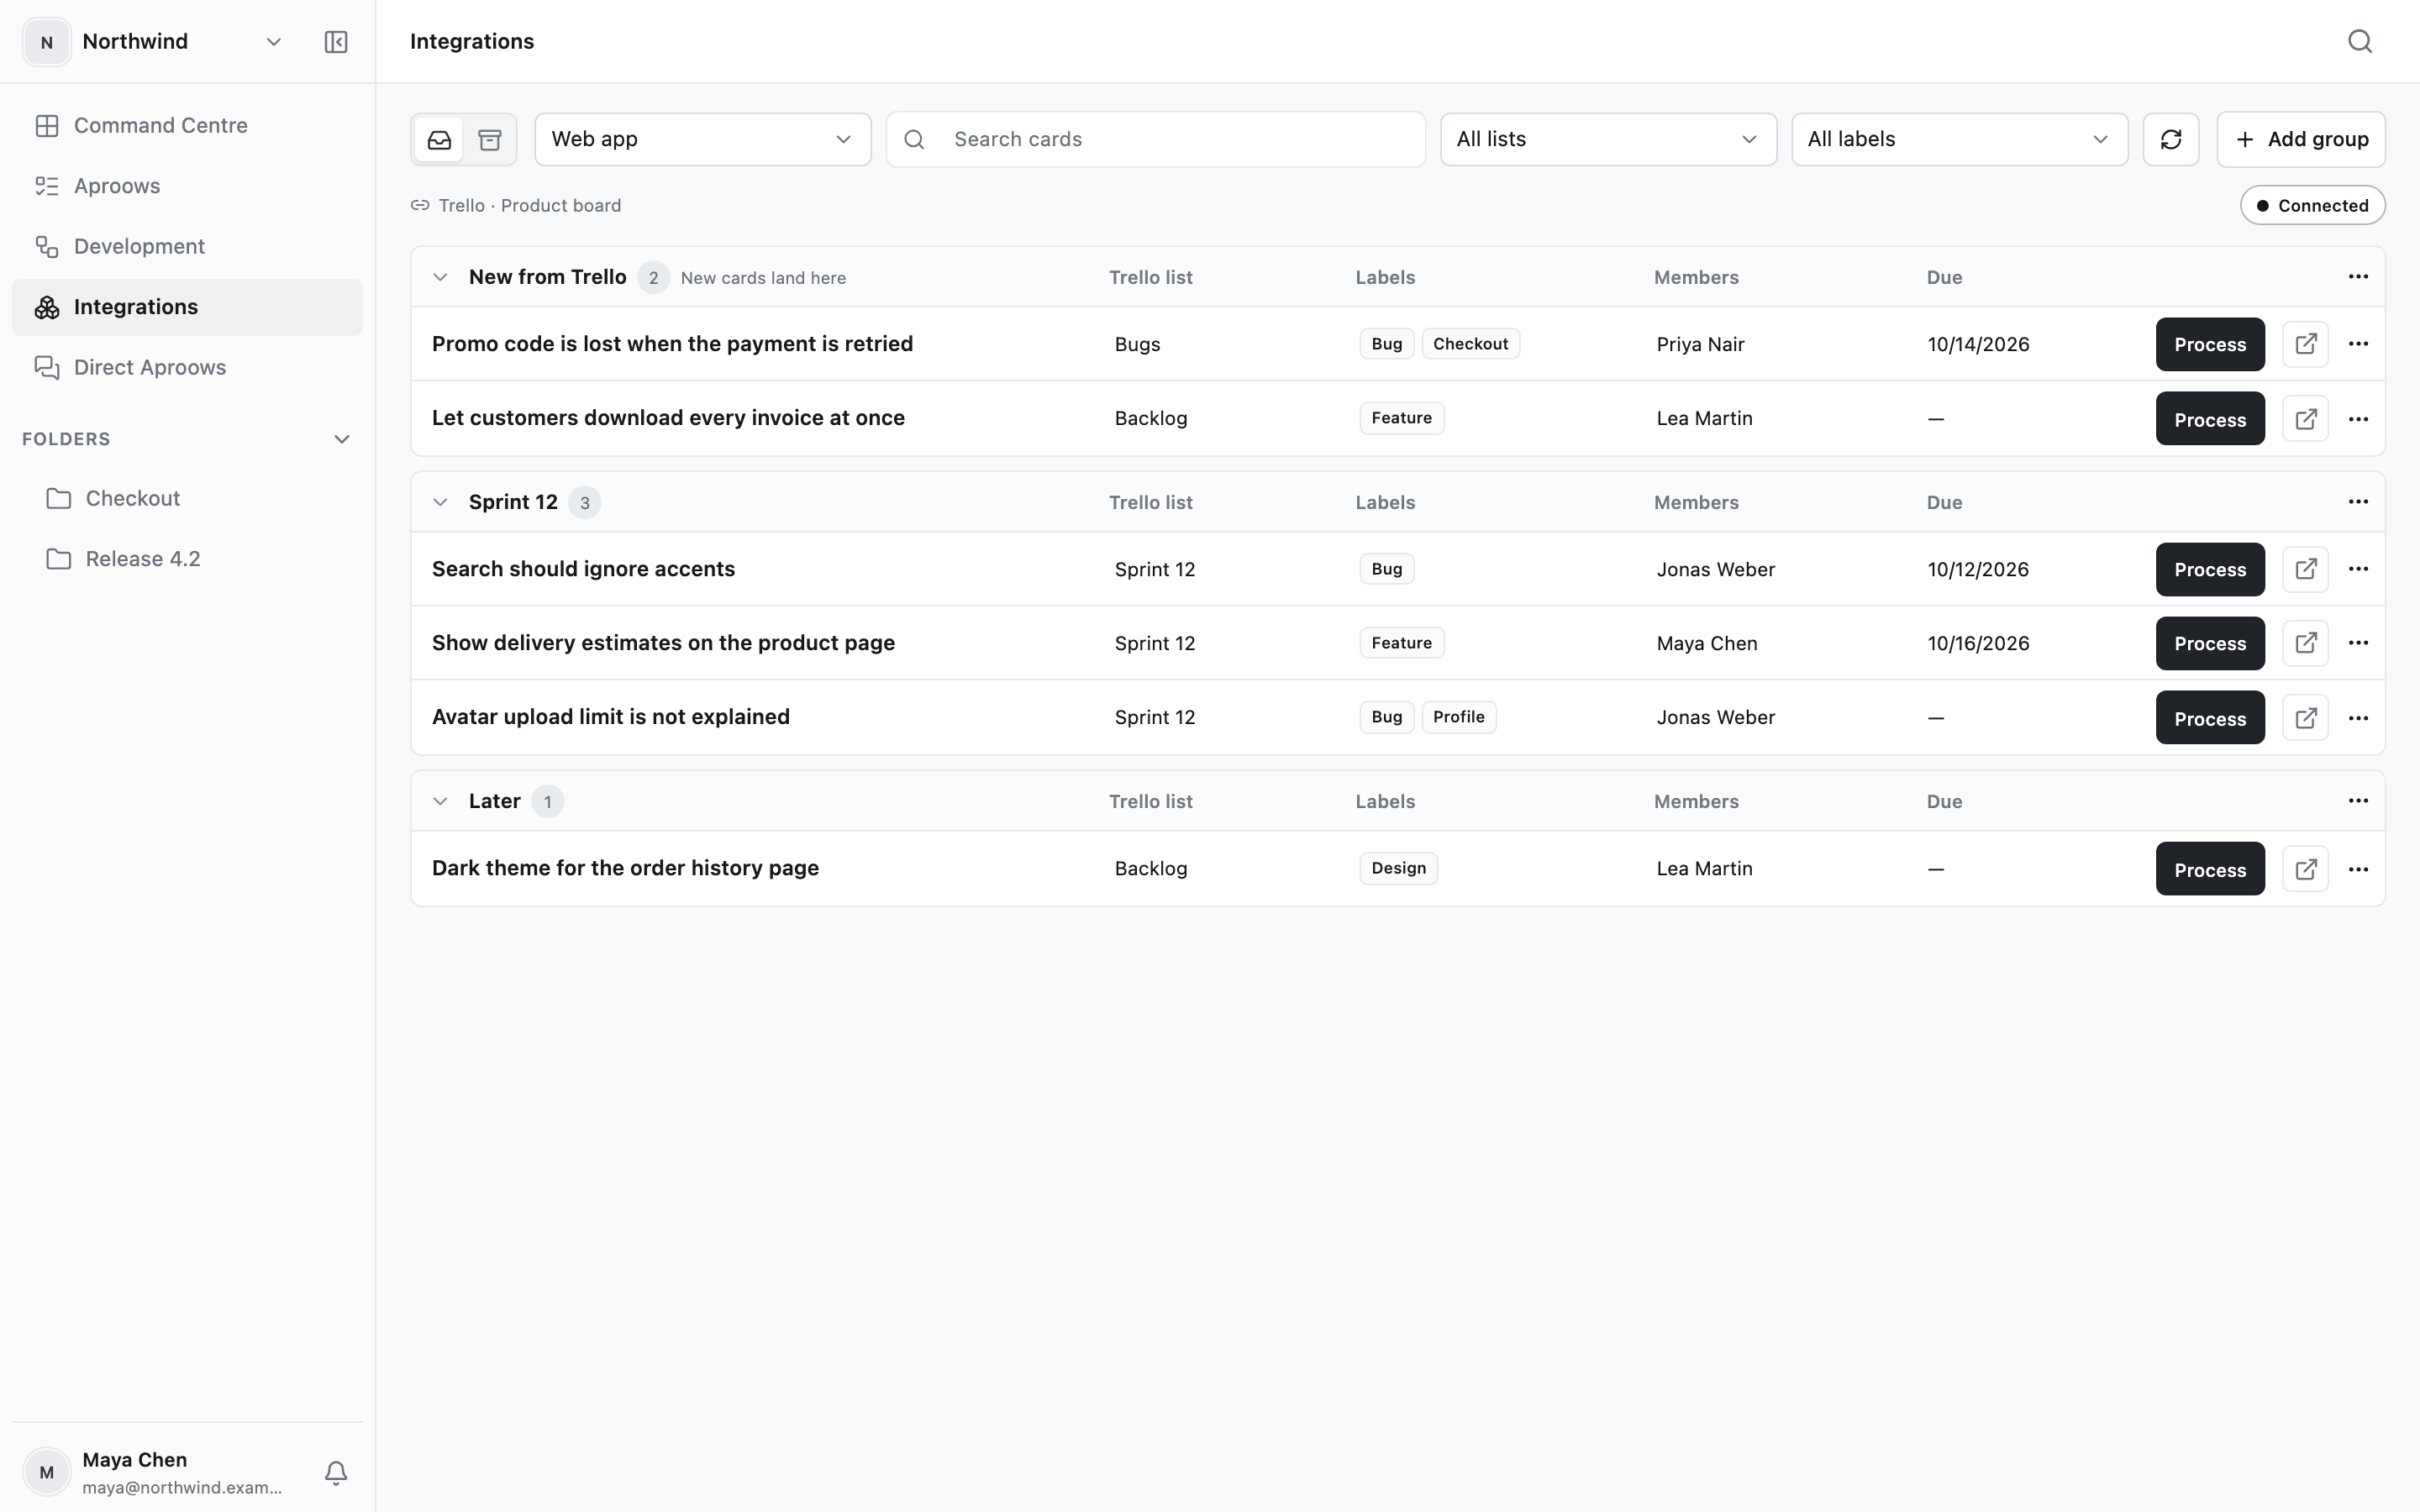Open the Web app board dropdown

coord(703,139)
